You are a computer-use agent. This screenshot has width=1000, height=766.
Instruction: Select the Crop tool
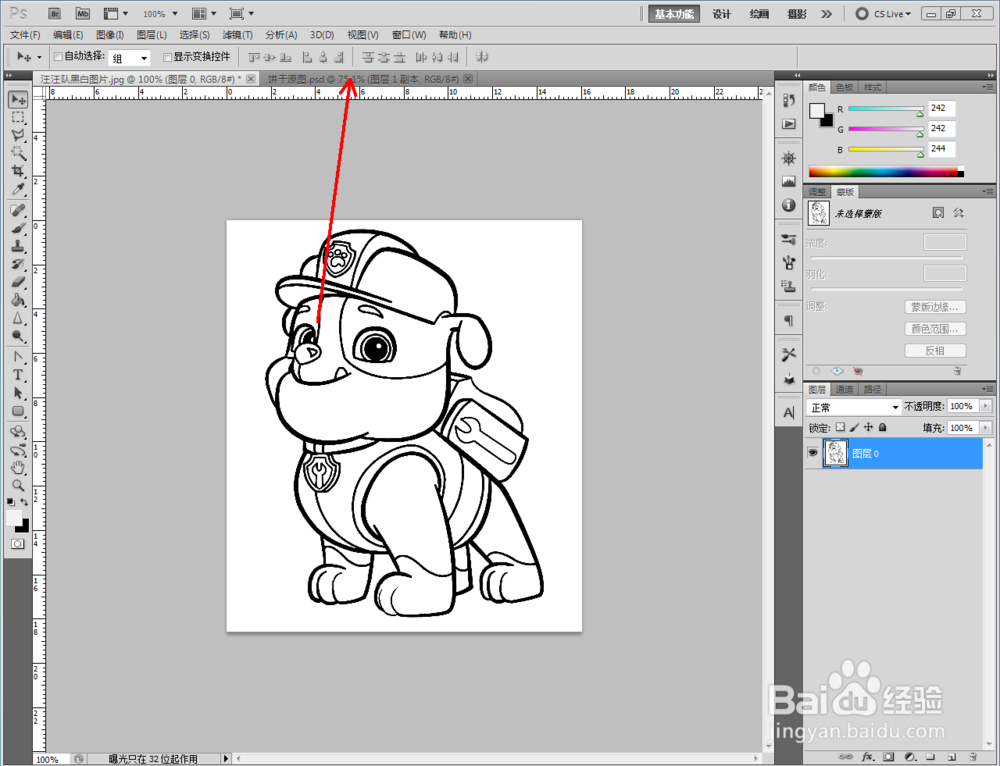[18, 171]
